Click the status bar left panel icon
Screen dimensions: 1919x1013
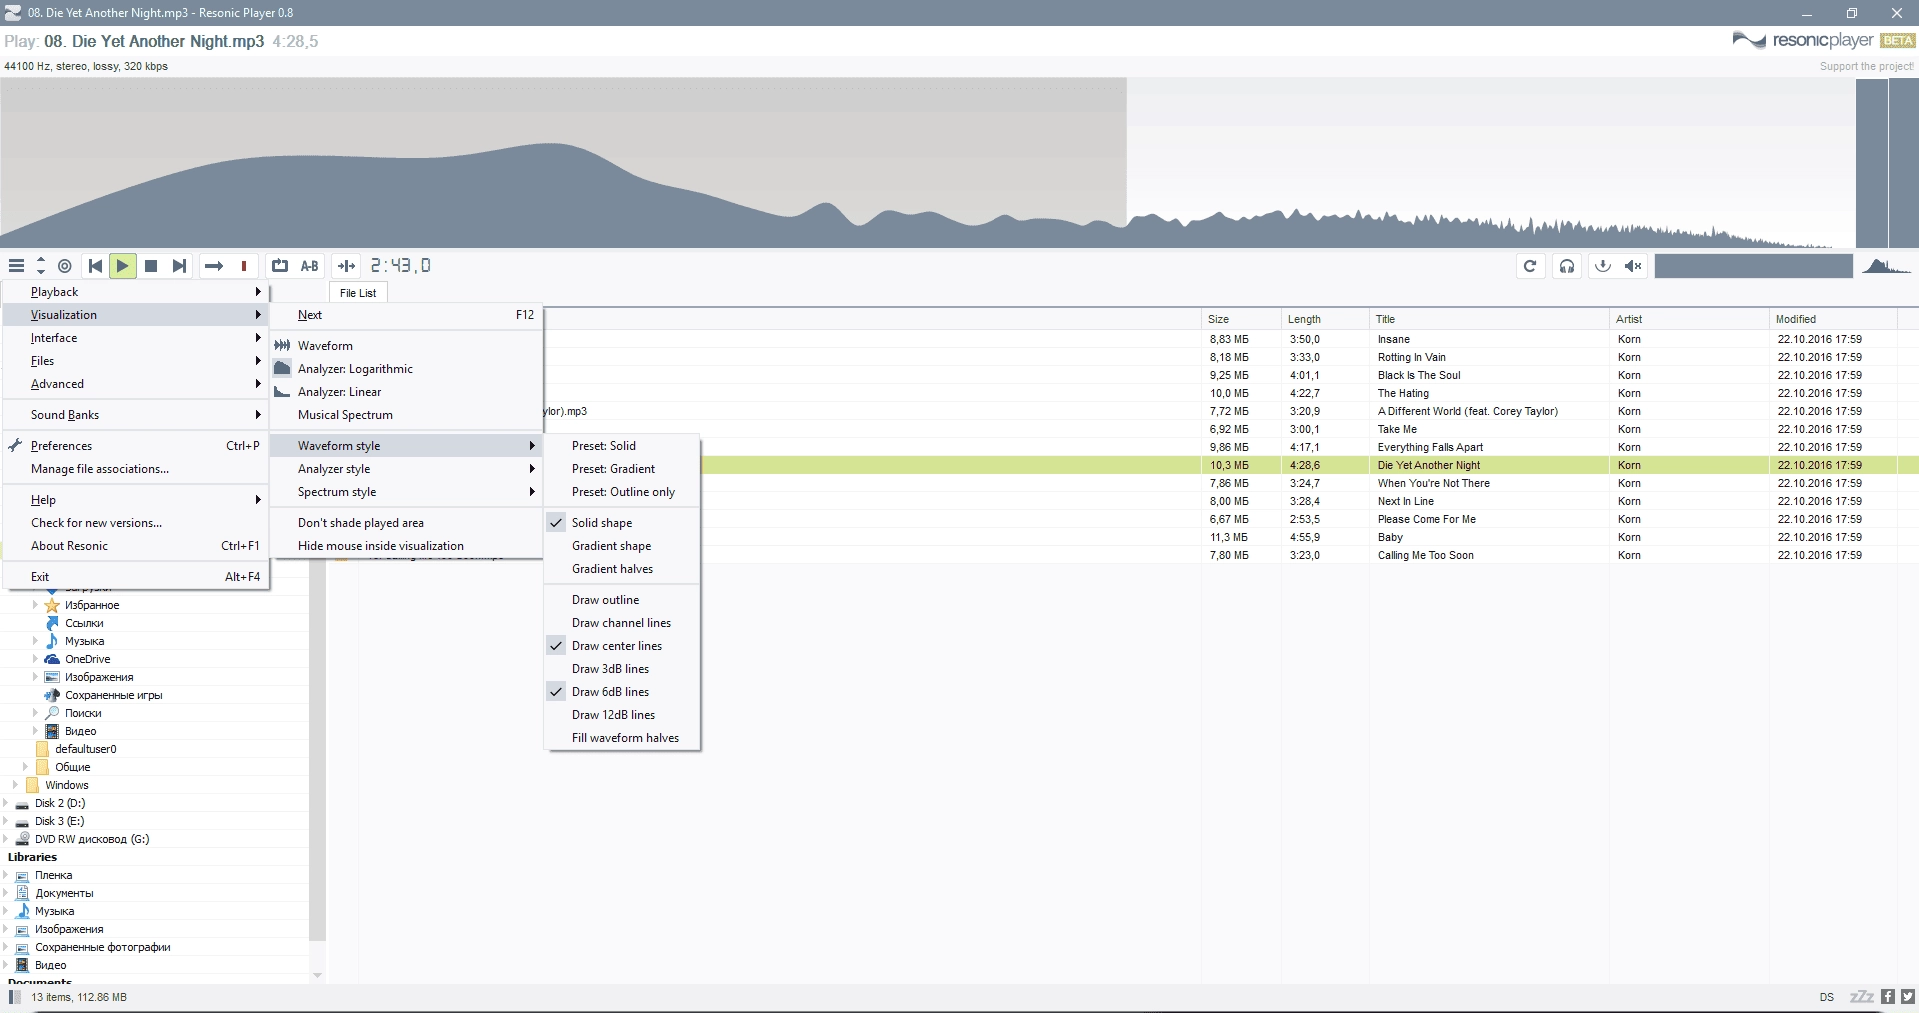(14, 997)
